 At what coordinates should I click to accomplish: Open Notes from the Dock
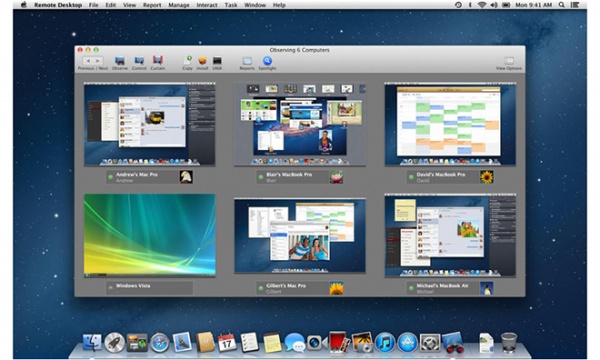272,342
